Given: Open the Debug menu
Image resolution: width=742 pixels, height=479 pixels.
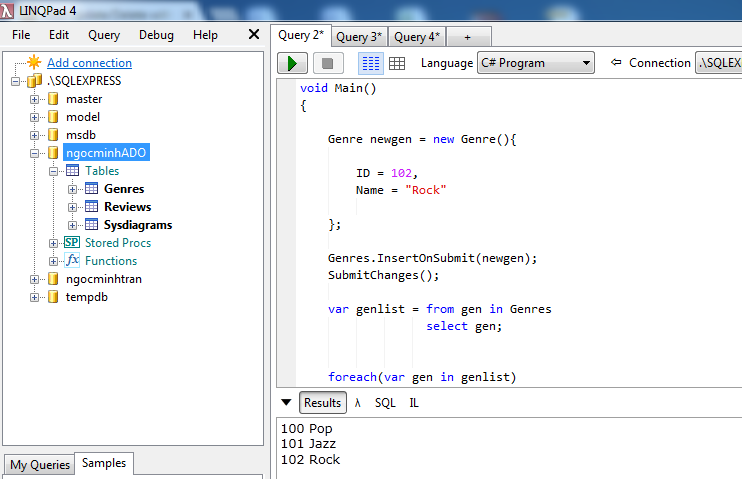Looking at the screenshot, I should 156,35.
